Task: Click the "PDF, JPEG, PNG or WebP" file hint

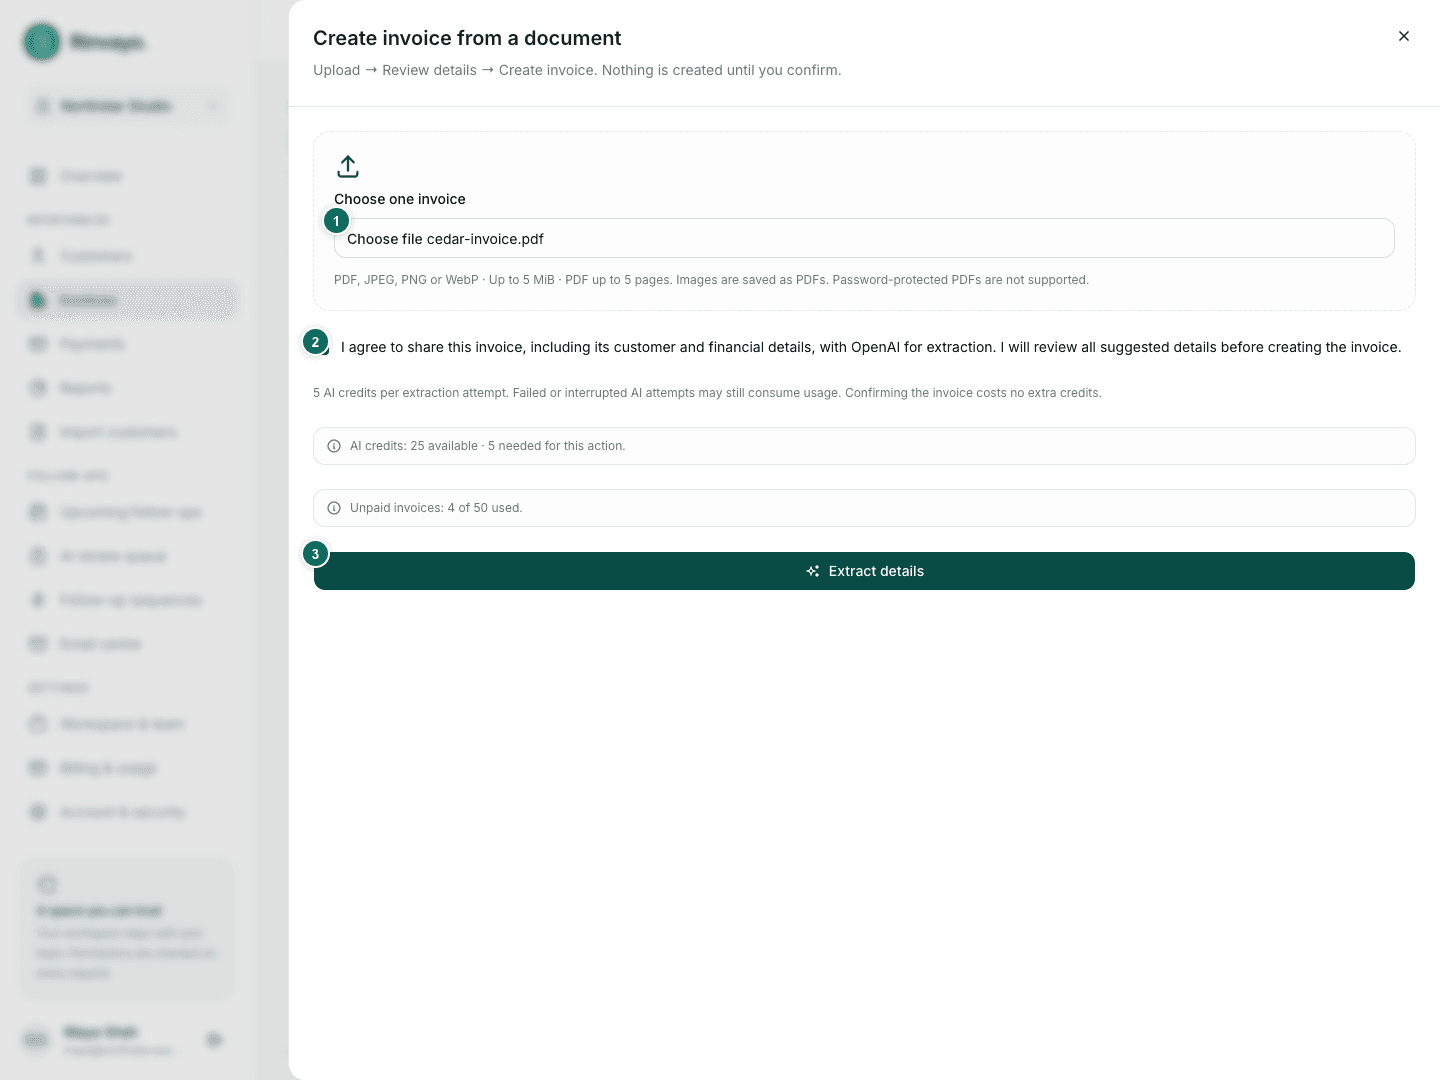Action: click(x=711, y=280)
